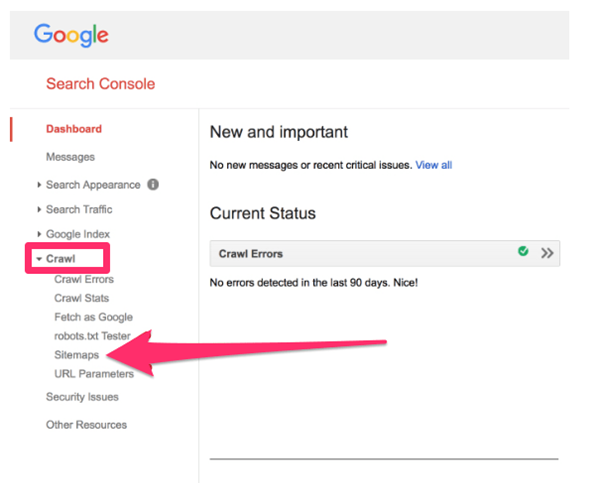Click the Crawl Errors status heading
The height and width of the screenshot is (483, 601).
251,254
